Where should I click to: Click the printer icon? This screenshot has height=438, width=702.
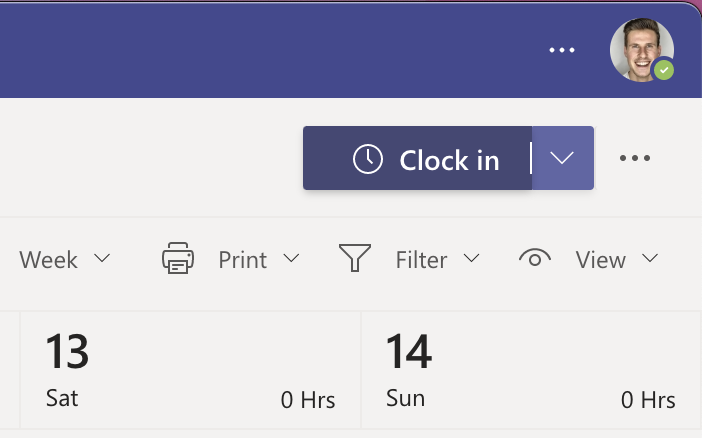click(178, 259)
